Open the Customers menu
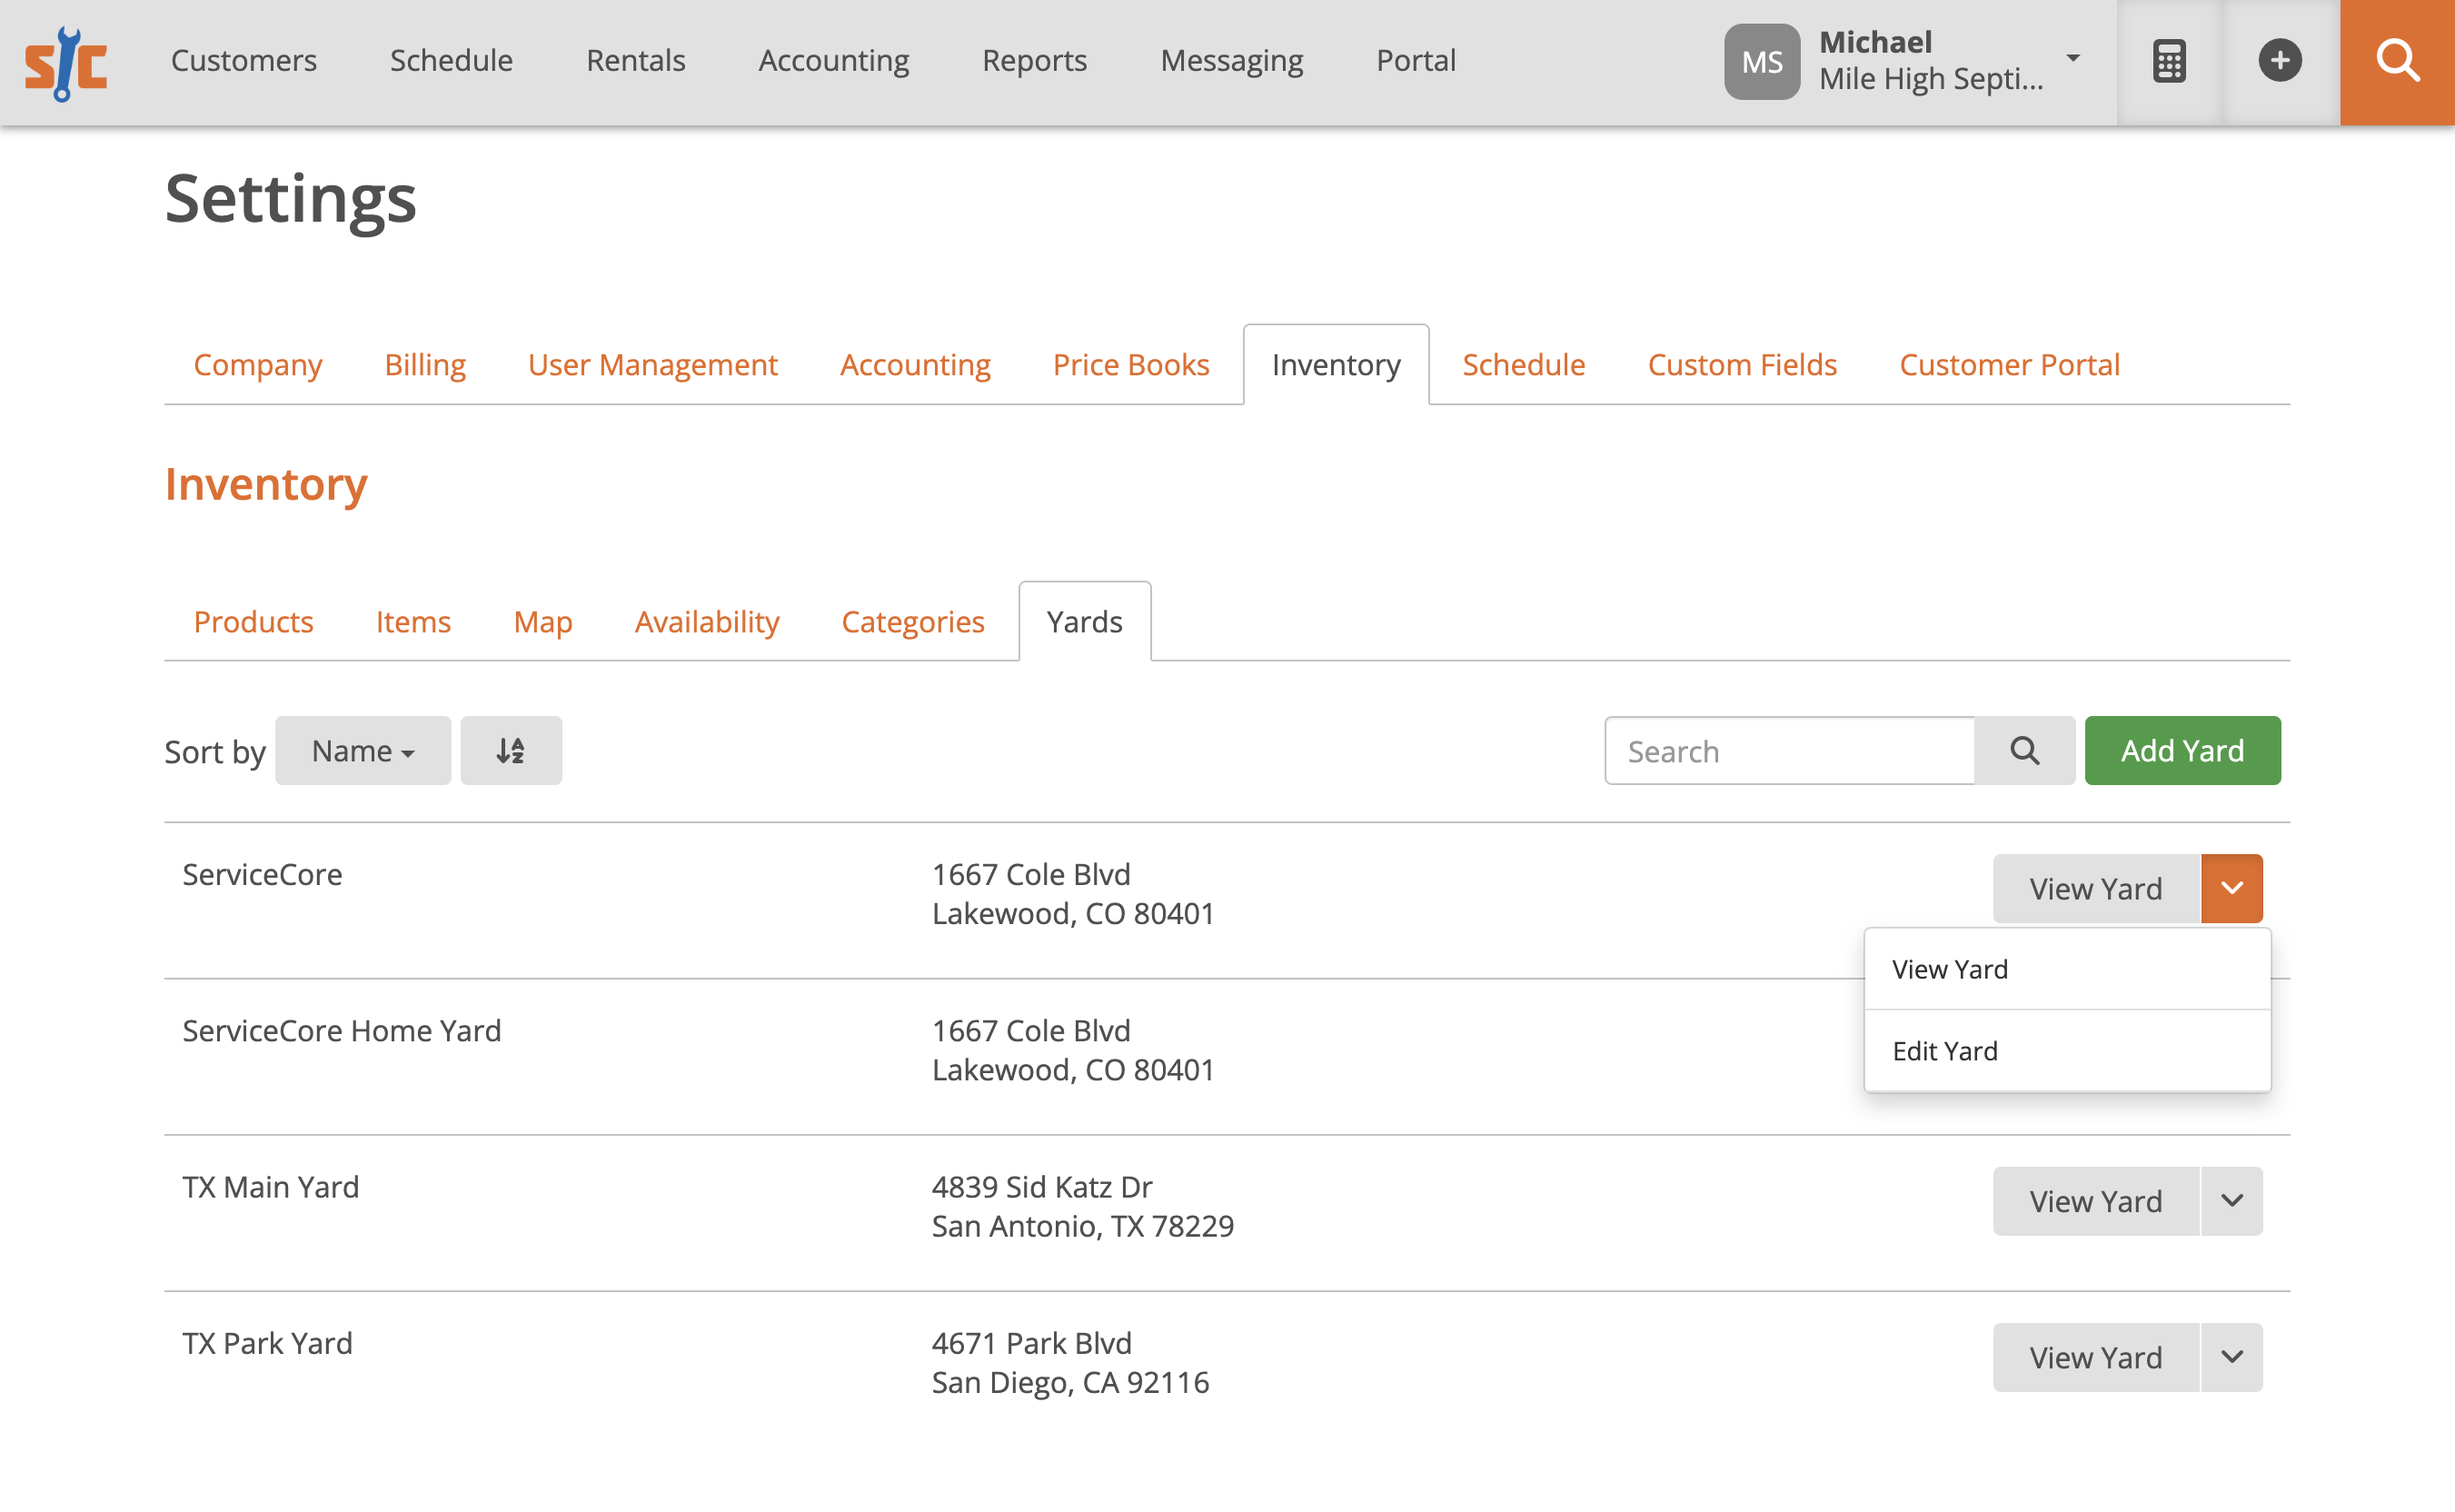The width and height of the screenshot is (2455, 1512). tap(244, 60)
